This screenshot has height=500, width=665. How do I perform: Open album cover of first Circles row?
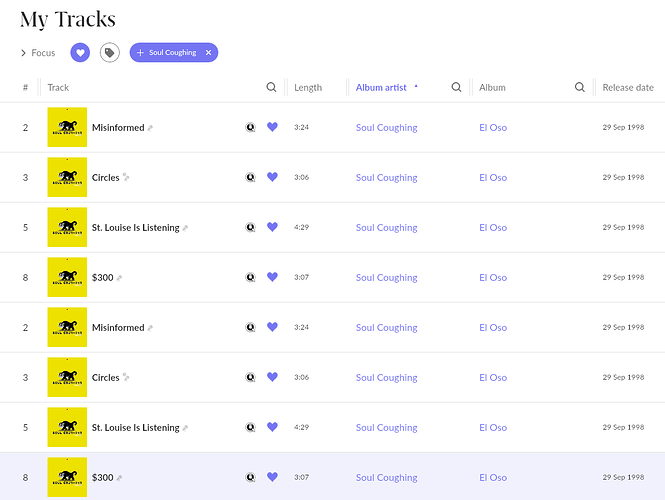pyautogui.click(x=67, y=177)
